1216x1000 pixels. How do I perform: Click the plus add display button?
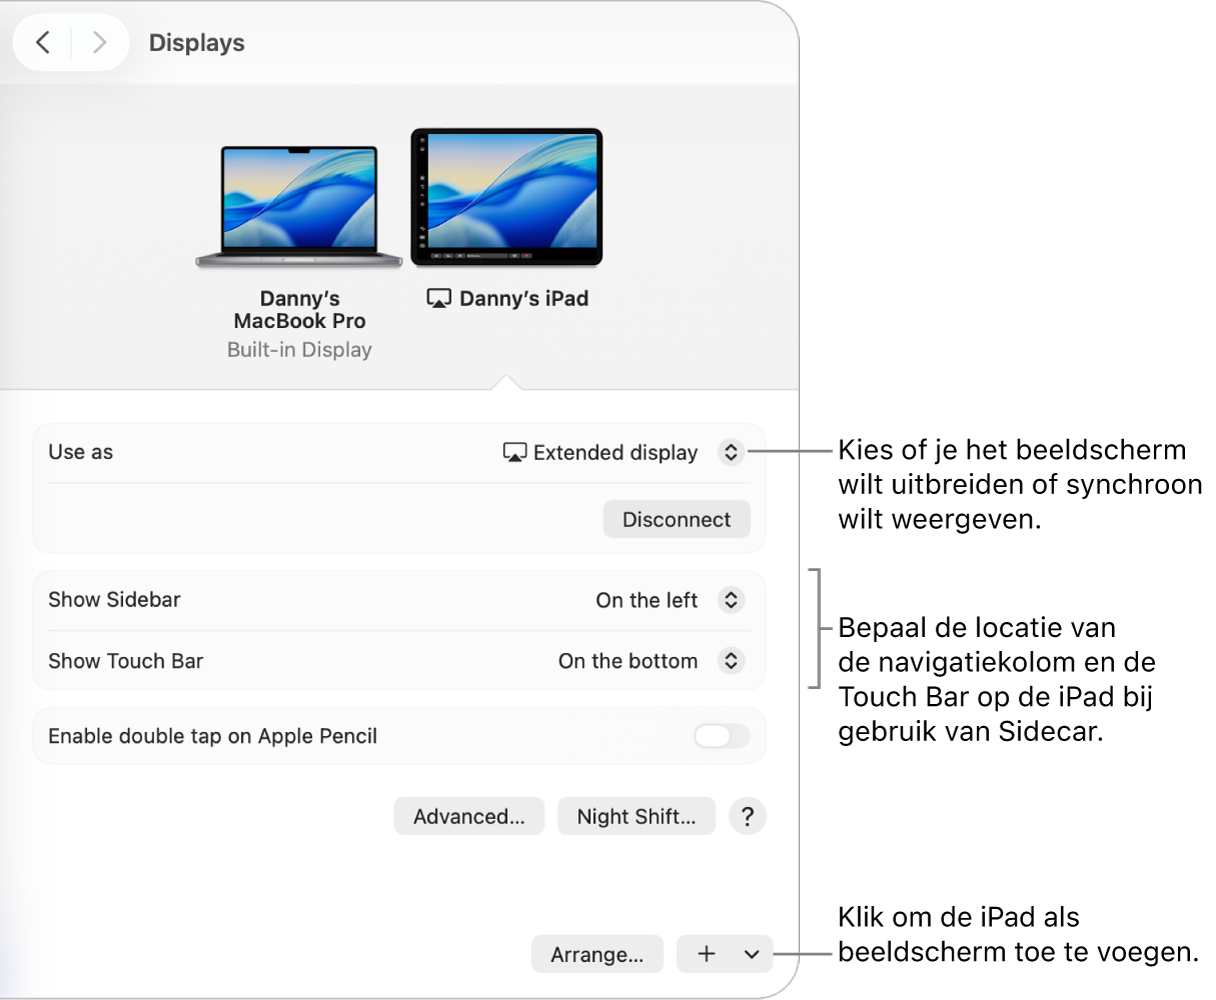tap(706, 954)
